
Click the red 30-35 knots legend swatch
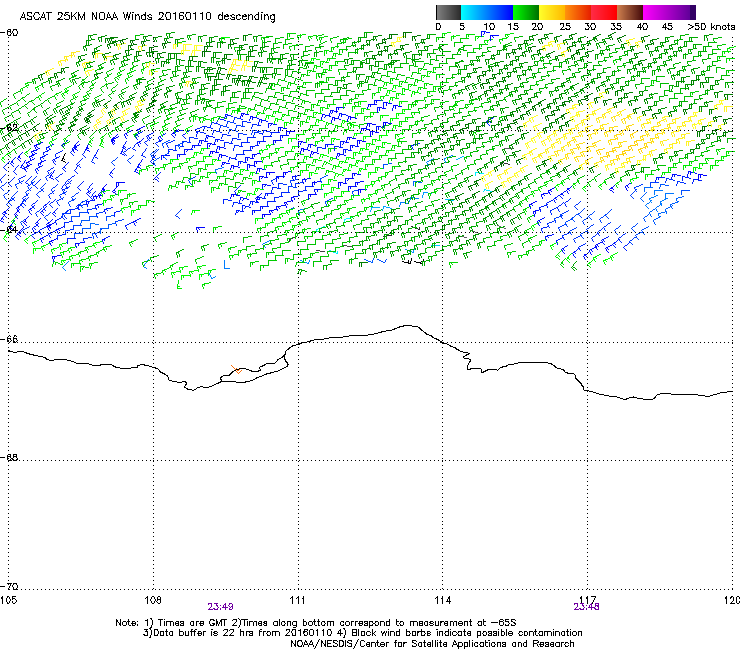click(604, 12)
